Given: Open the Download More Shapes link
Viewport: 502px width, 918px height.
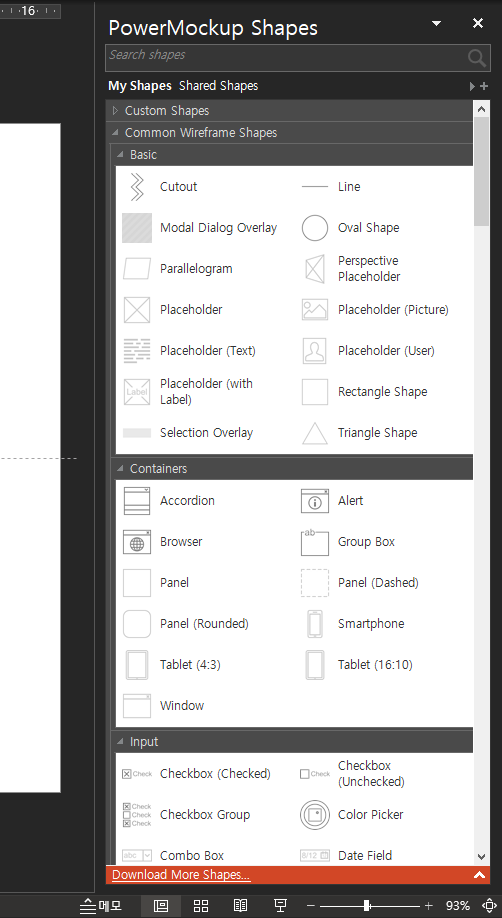Looking at the screenshot, I should tap(181, 875).
